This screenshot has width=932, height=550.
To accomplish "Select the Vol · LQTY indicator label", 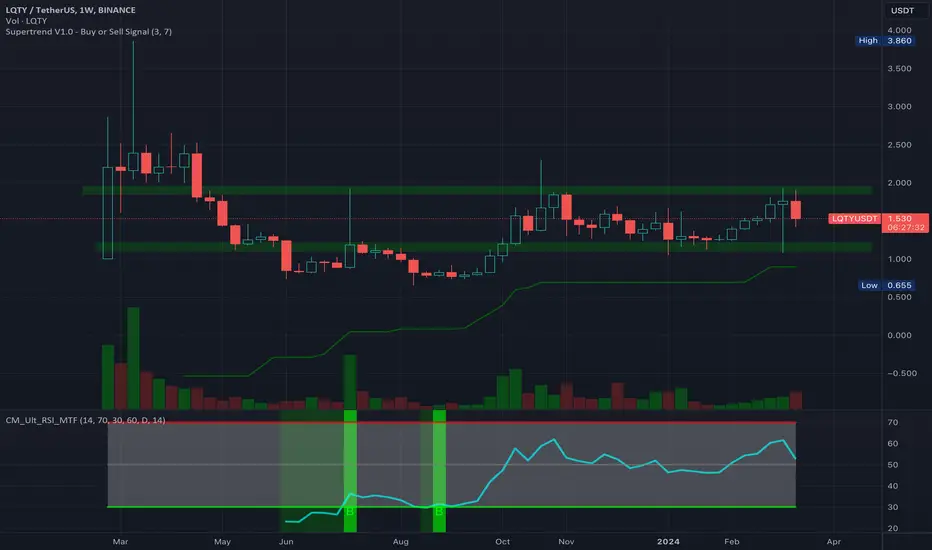I will [26, 21].
